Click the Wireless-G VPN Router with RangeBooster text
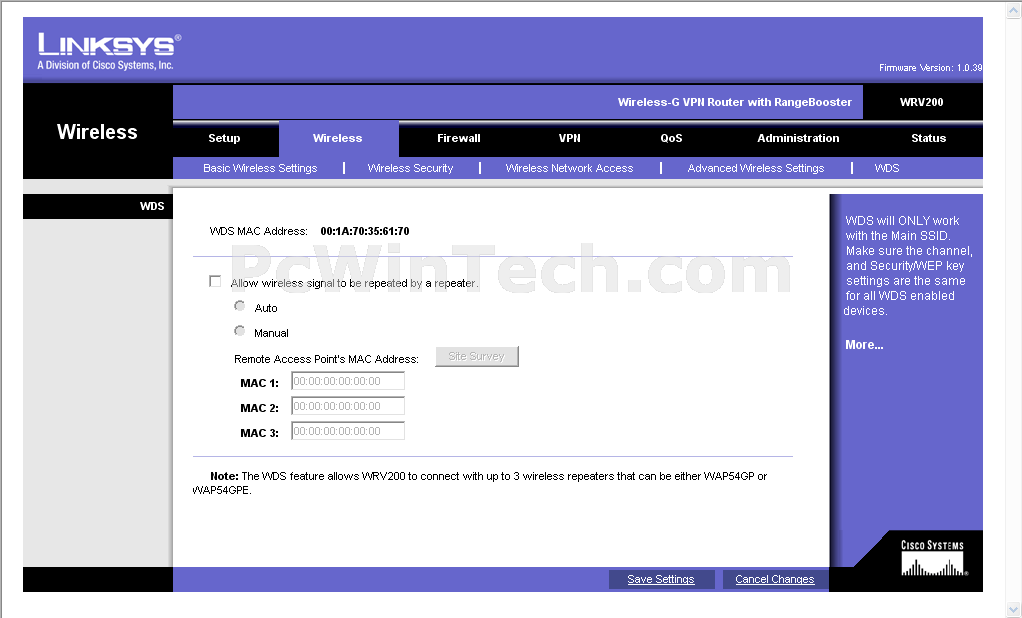Image resolution: width=1022 pixels, height=618 pixels. point(735,102)
